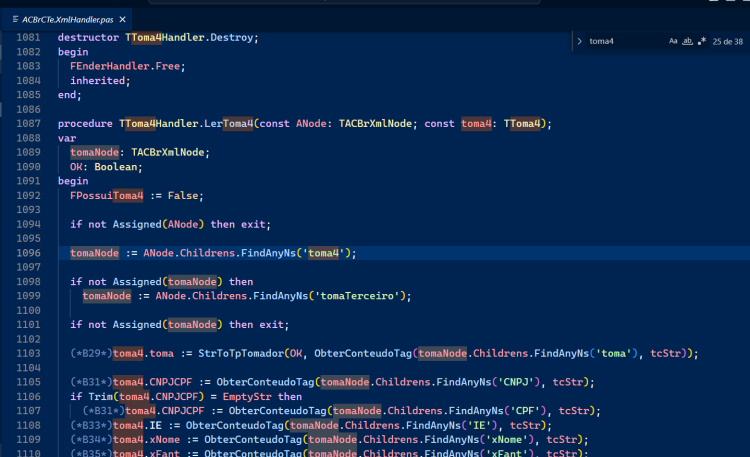Click 'var' keyword on line 1088

coord(67,138)
